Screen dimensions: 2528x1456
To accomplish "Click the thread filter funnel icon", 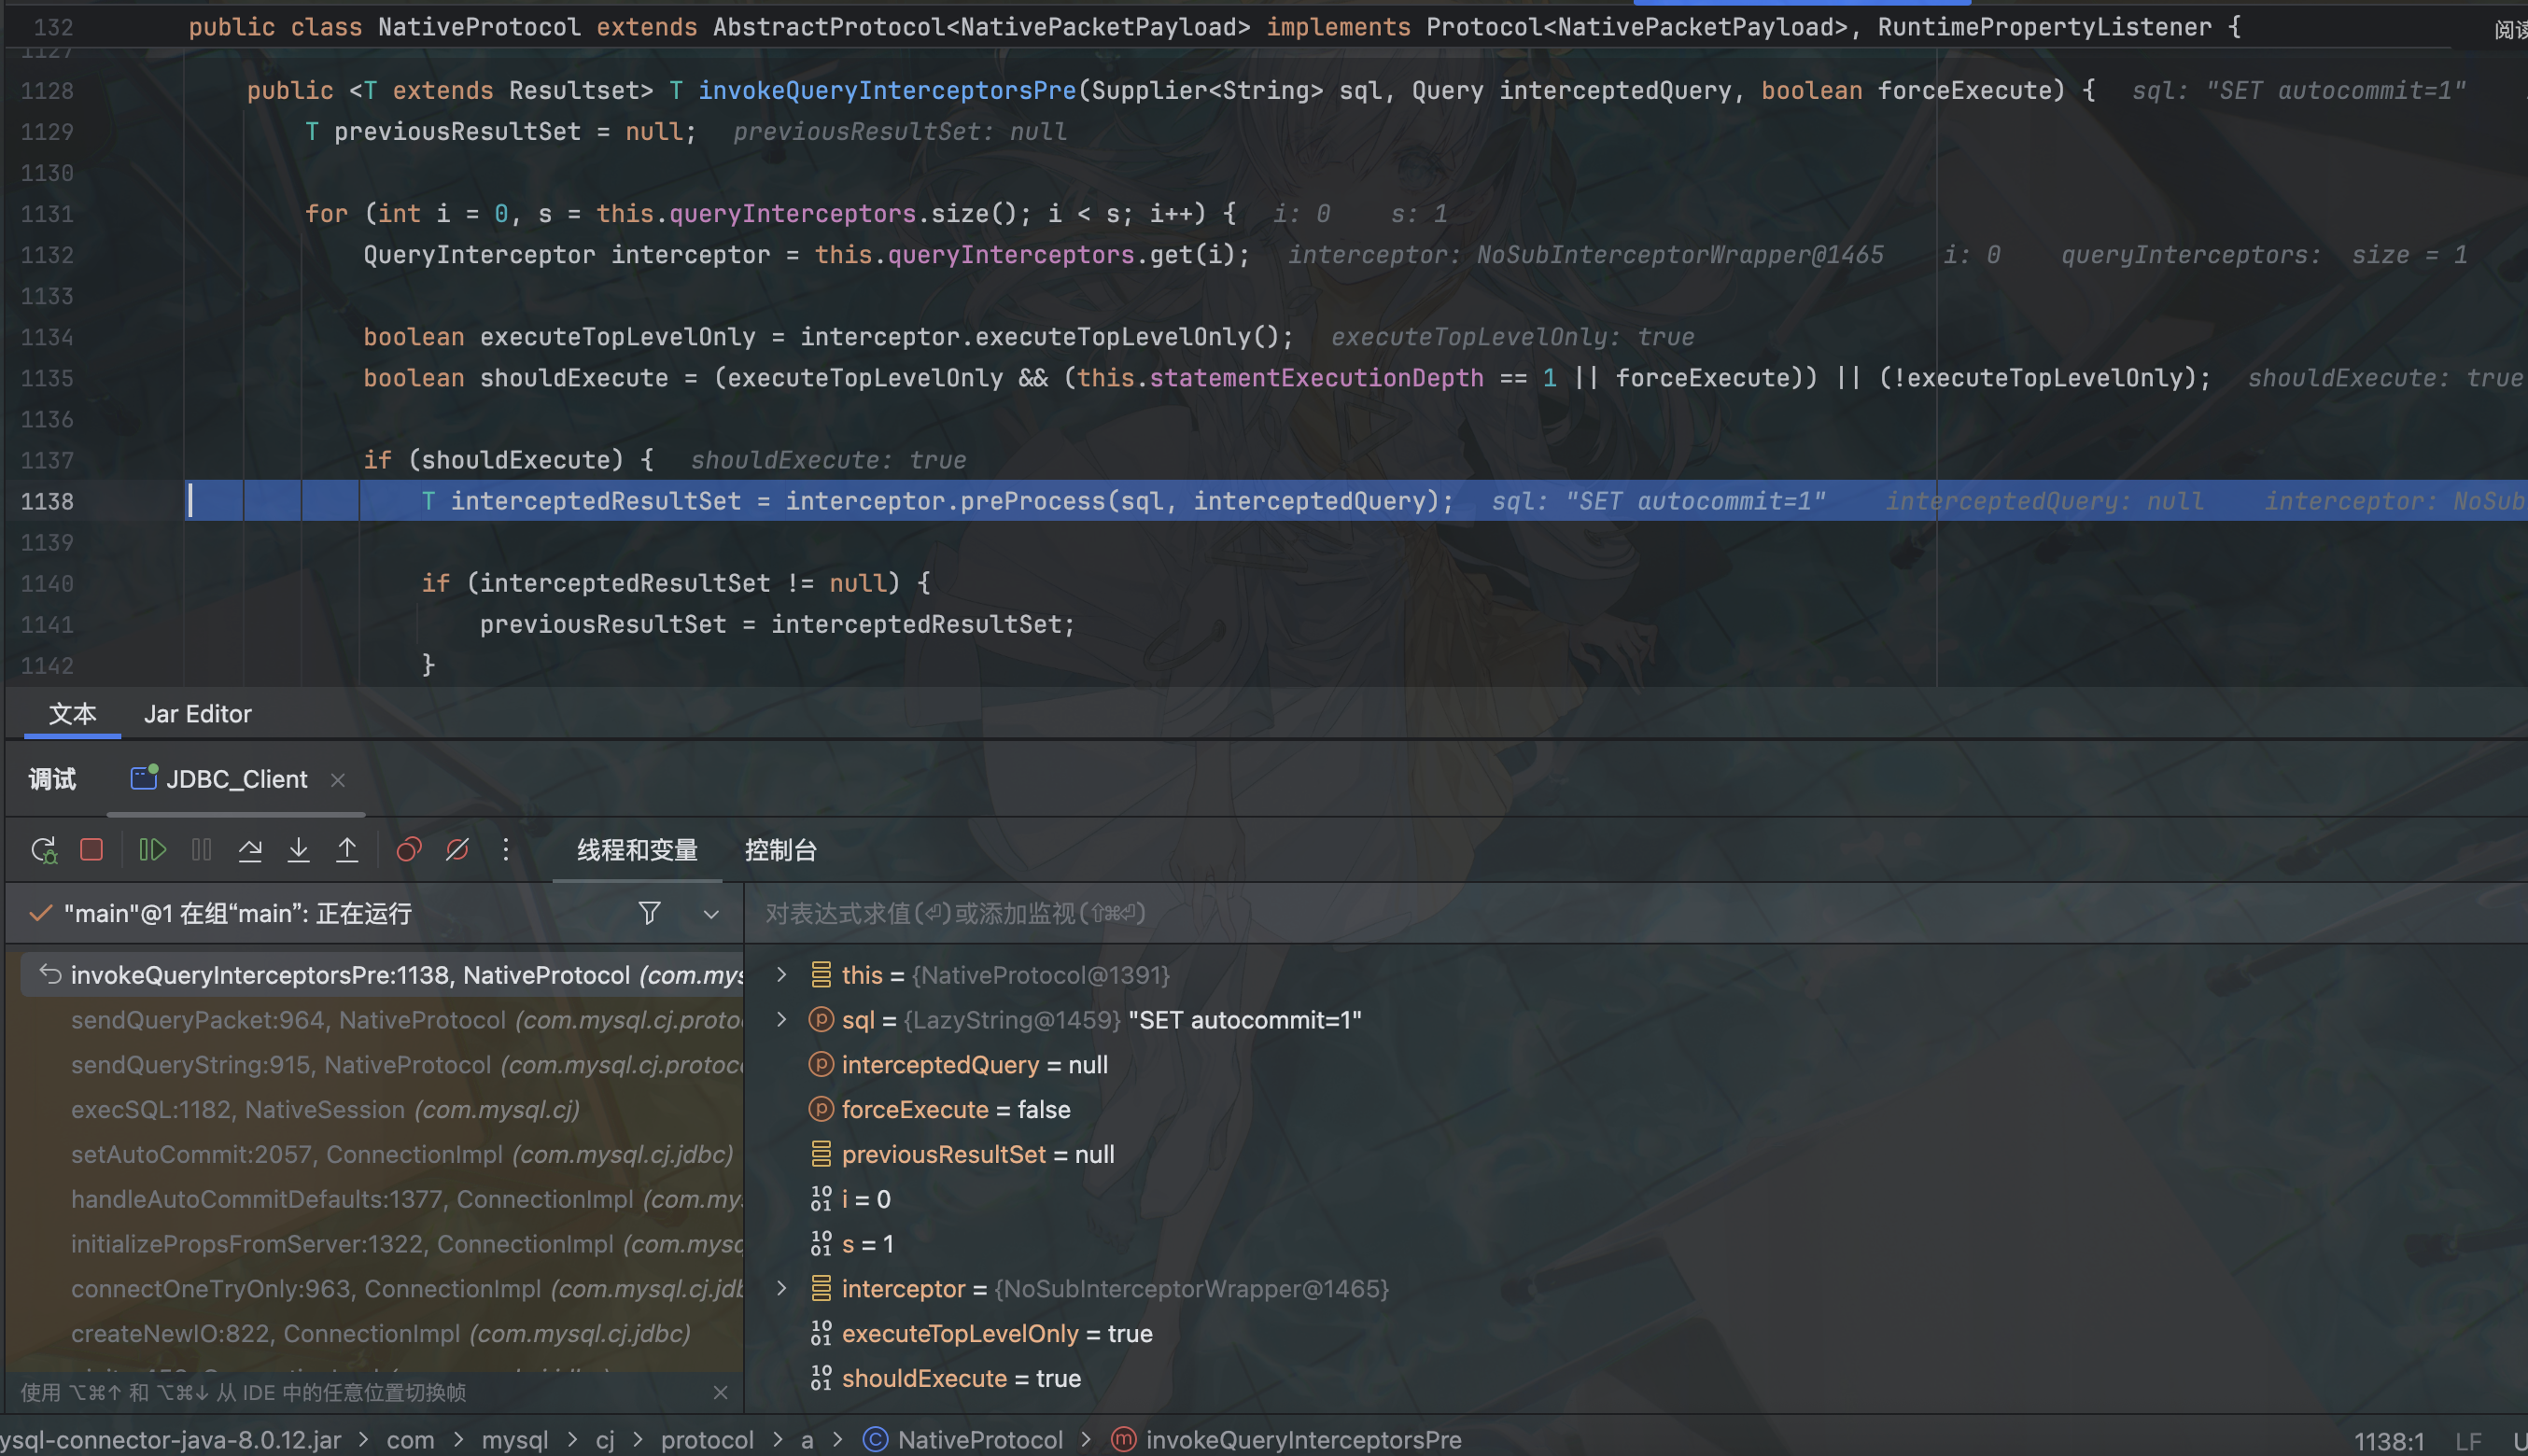I will (x=649, y=913).
